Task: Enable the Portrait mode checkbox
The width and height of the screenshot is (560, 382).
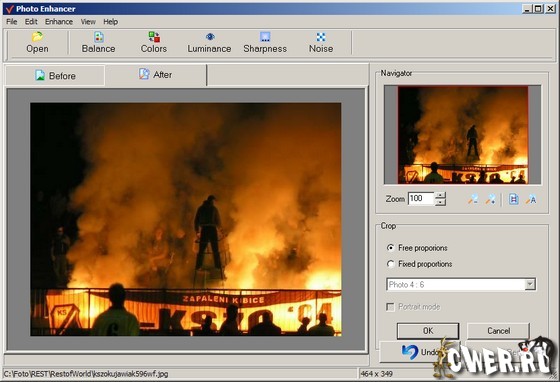Action: [390, 307]
